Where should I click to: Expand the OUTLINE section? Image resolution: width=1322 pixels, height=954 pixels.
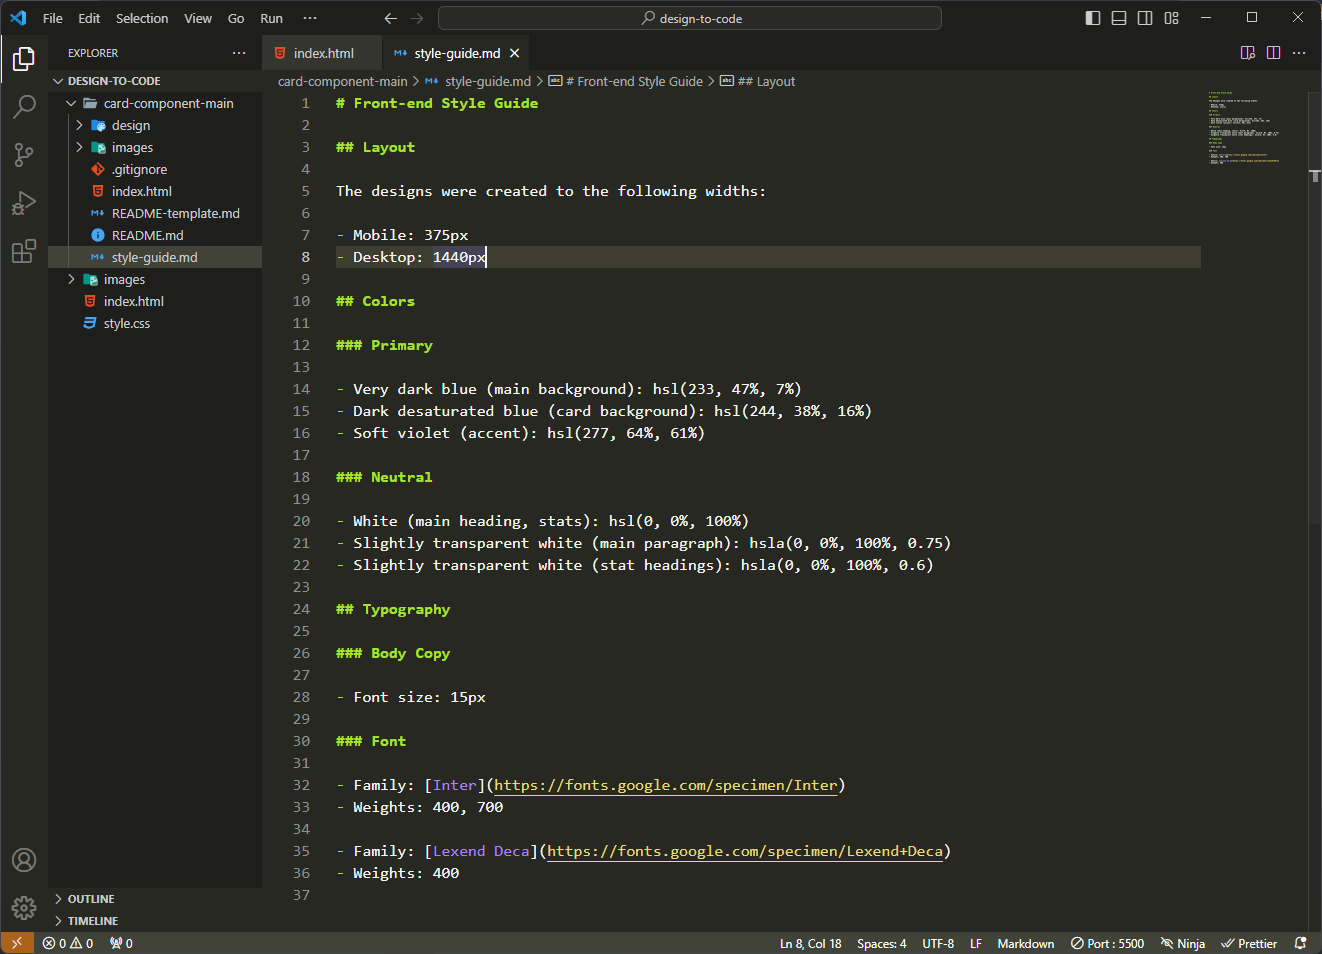91,899
